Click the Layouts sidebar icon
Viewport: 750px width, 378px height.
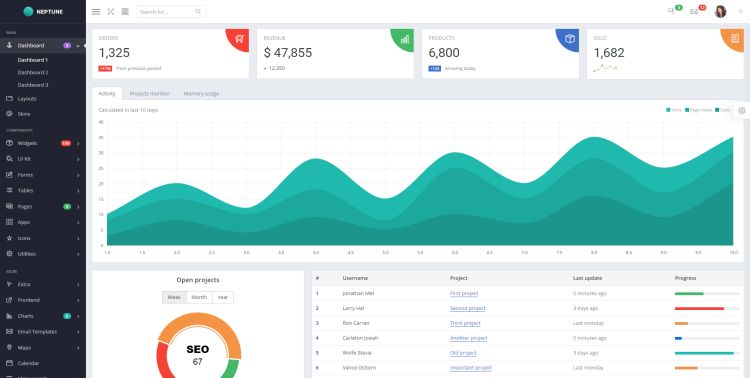9,99
